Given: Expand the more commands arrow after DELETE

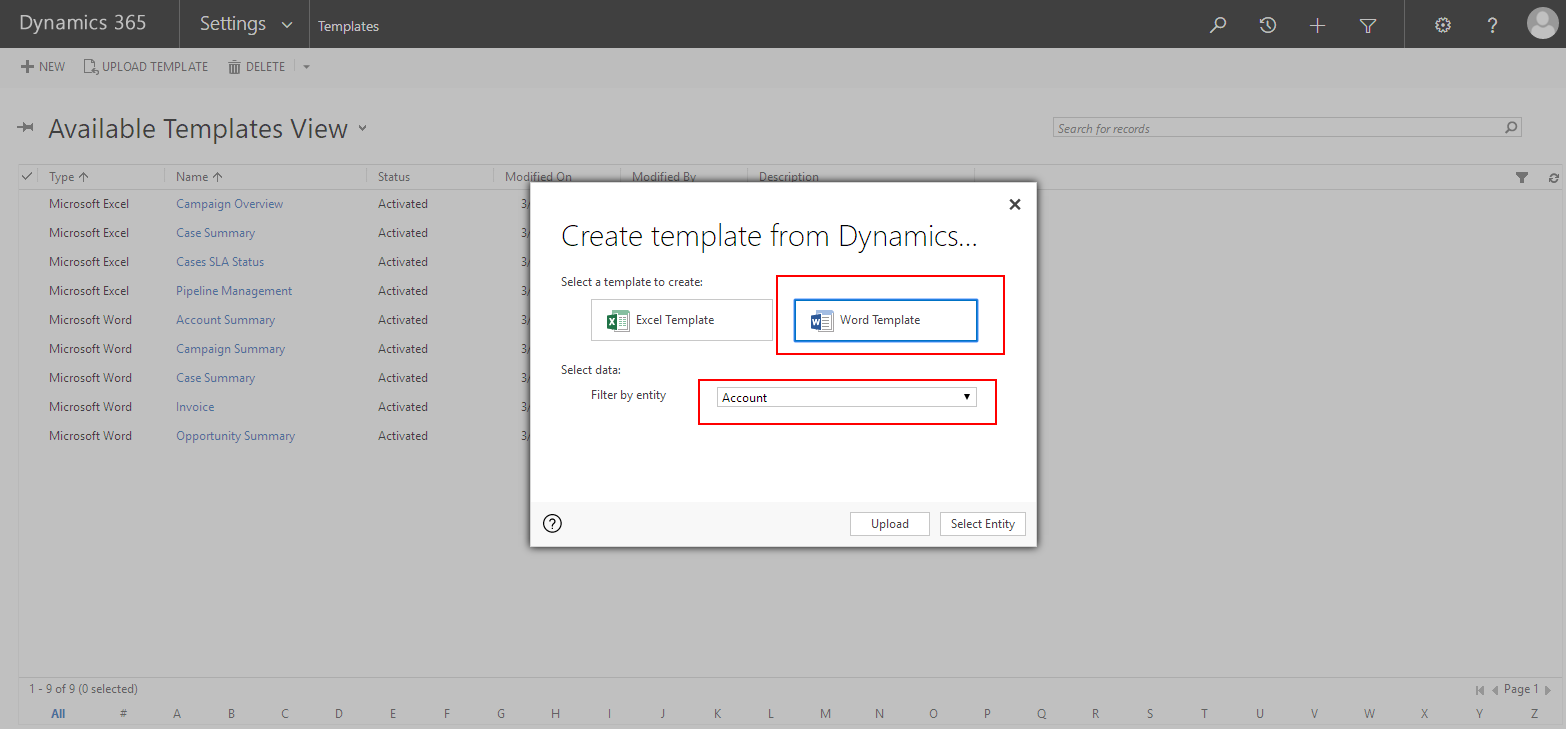Looking at the screenshot, I should 306,67.
